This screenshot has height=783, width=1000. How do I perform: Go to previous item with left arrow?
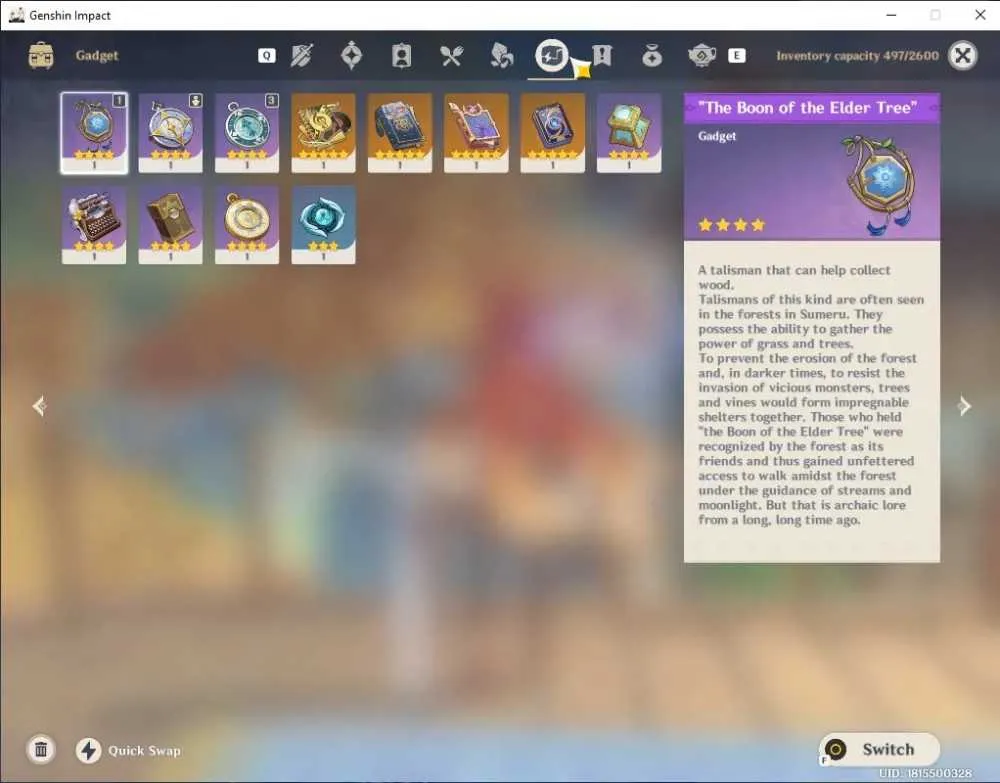39,406
